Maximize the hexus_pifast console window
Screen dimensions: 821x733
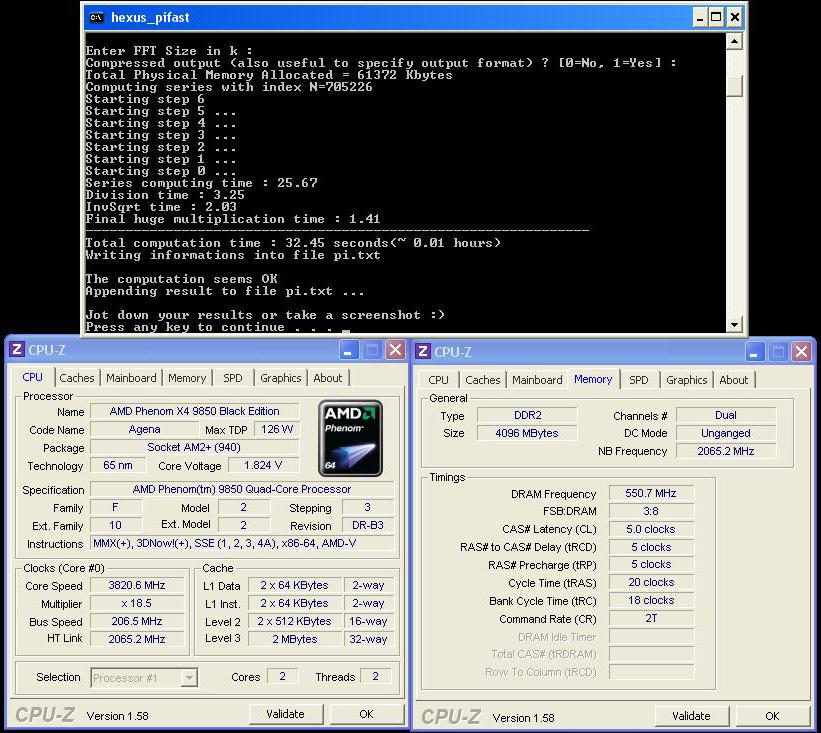(x=716, y=17)
